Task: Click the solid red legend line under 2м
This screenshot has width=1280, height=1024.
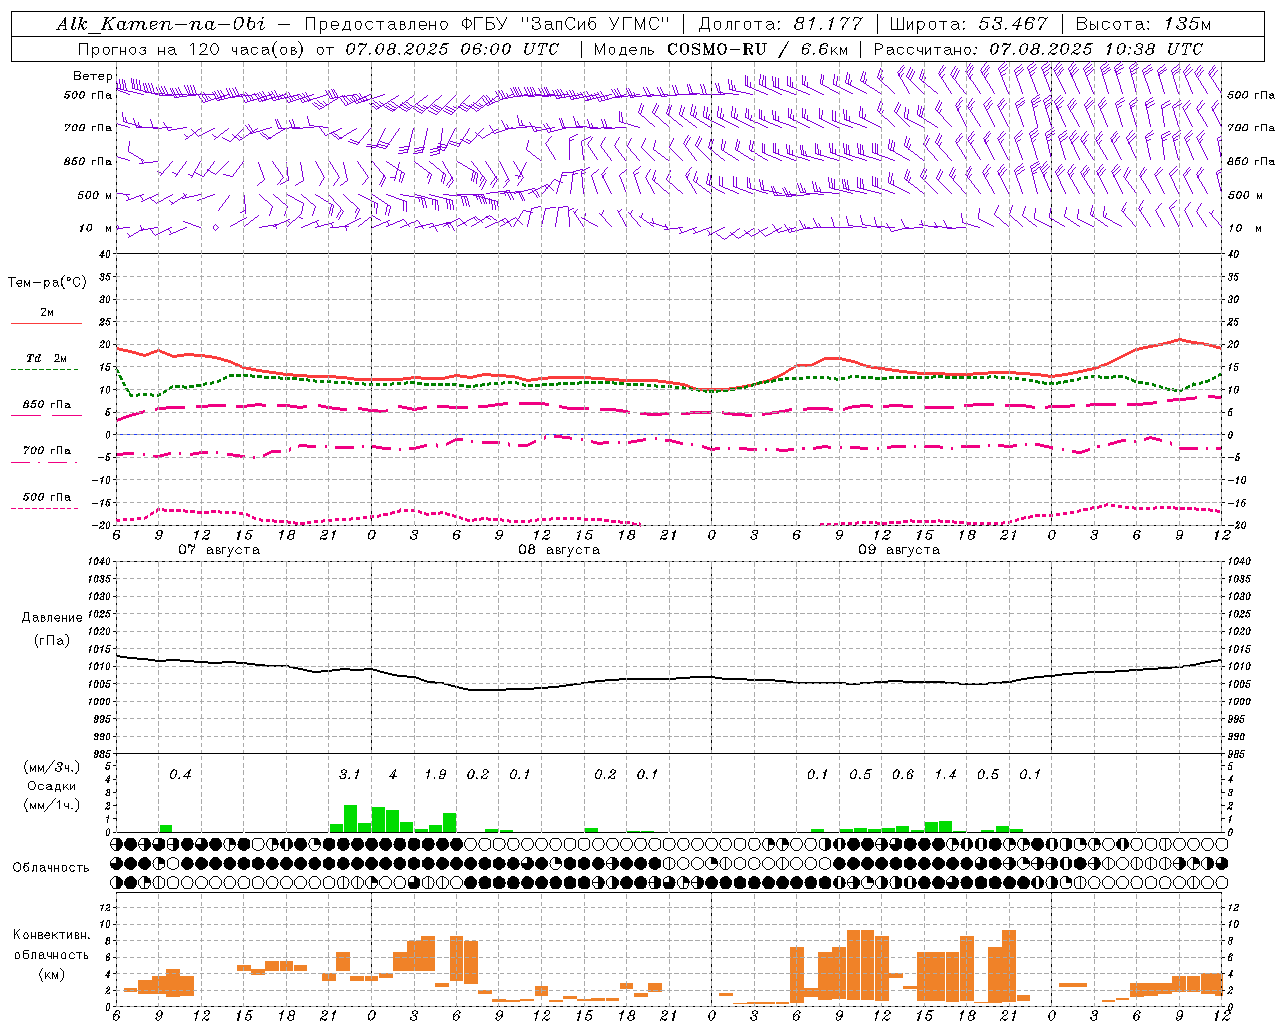Action: click(46, 323)
